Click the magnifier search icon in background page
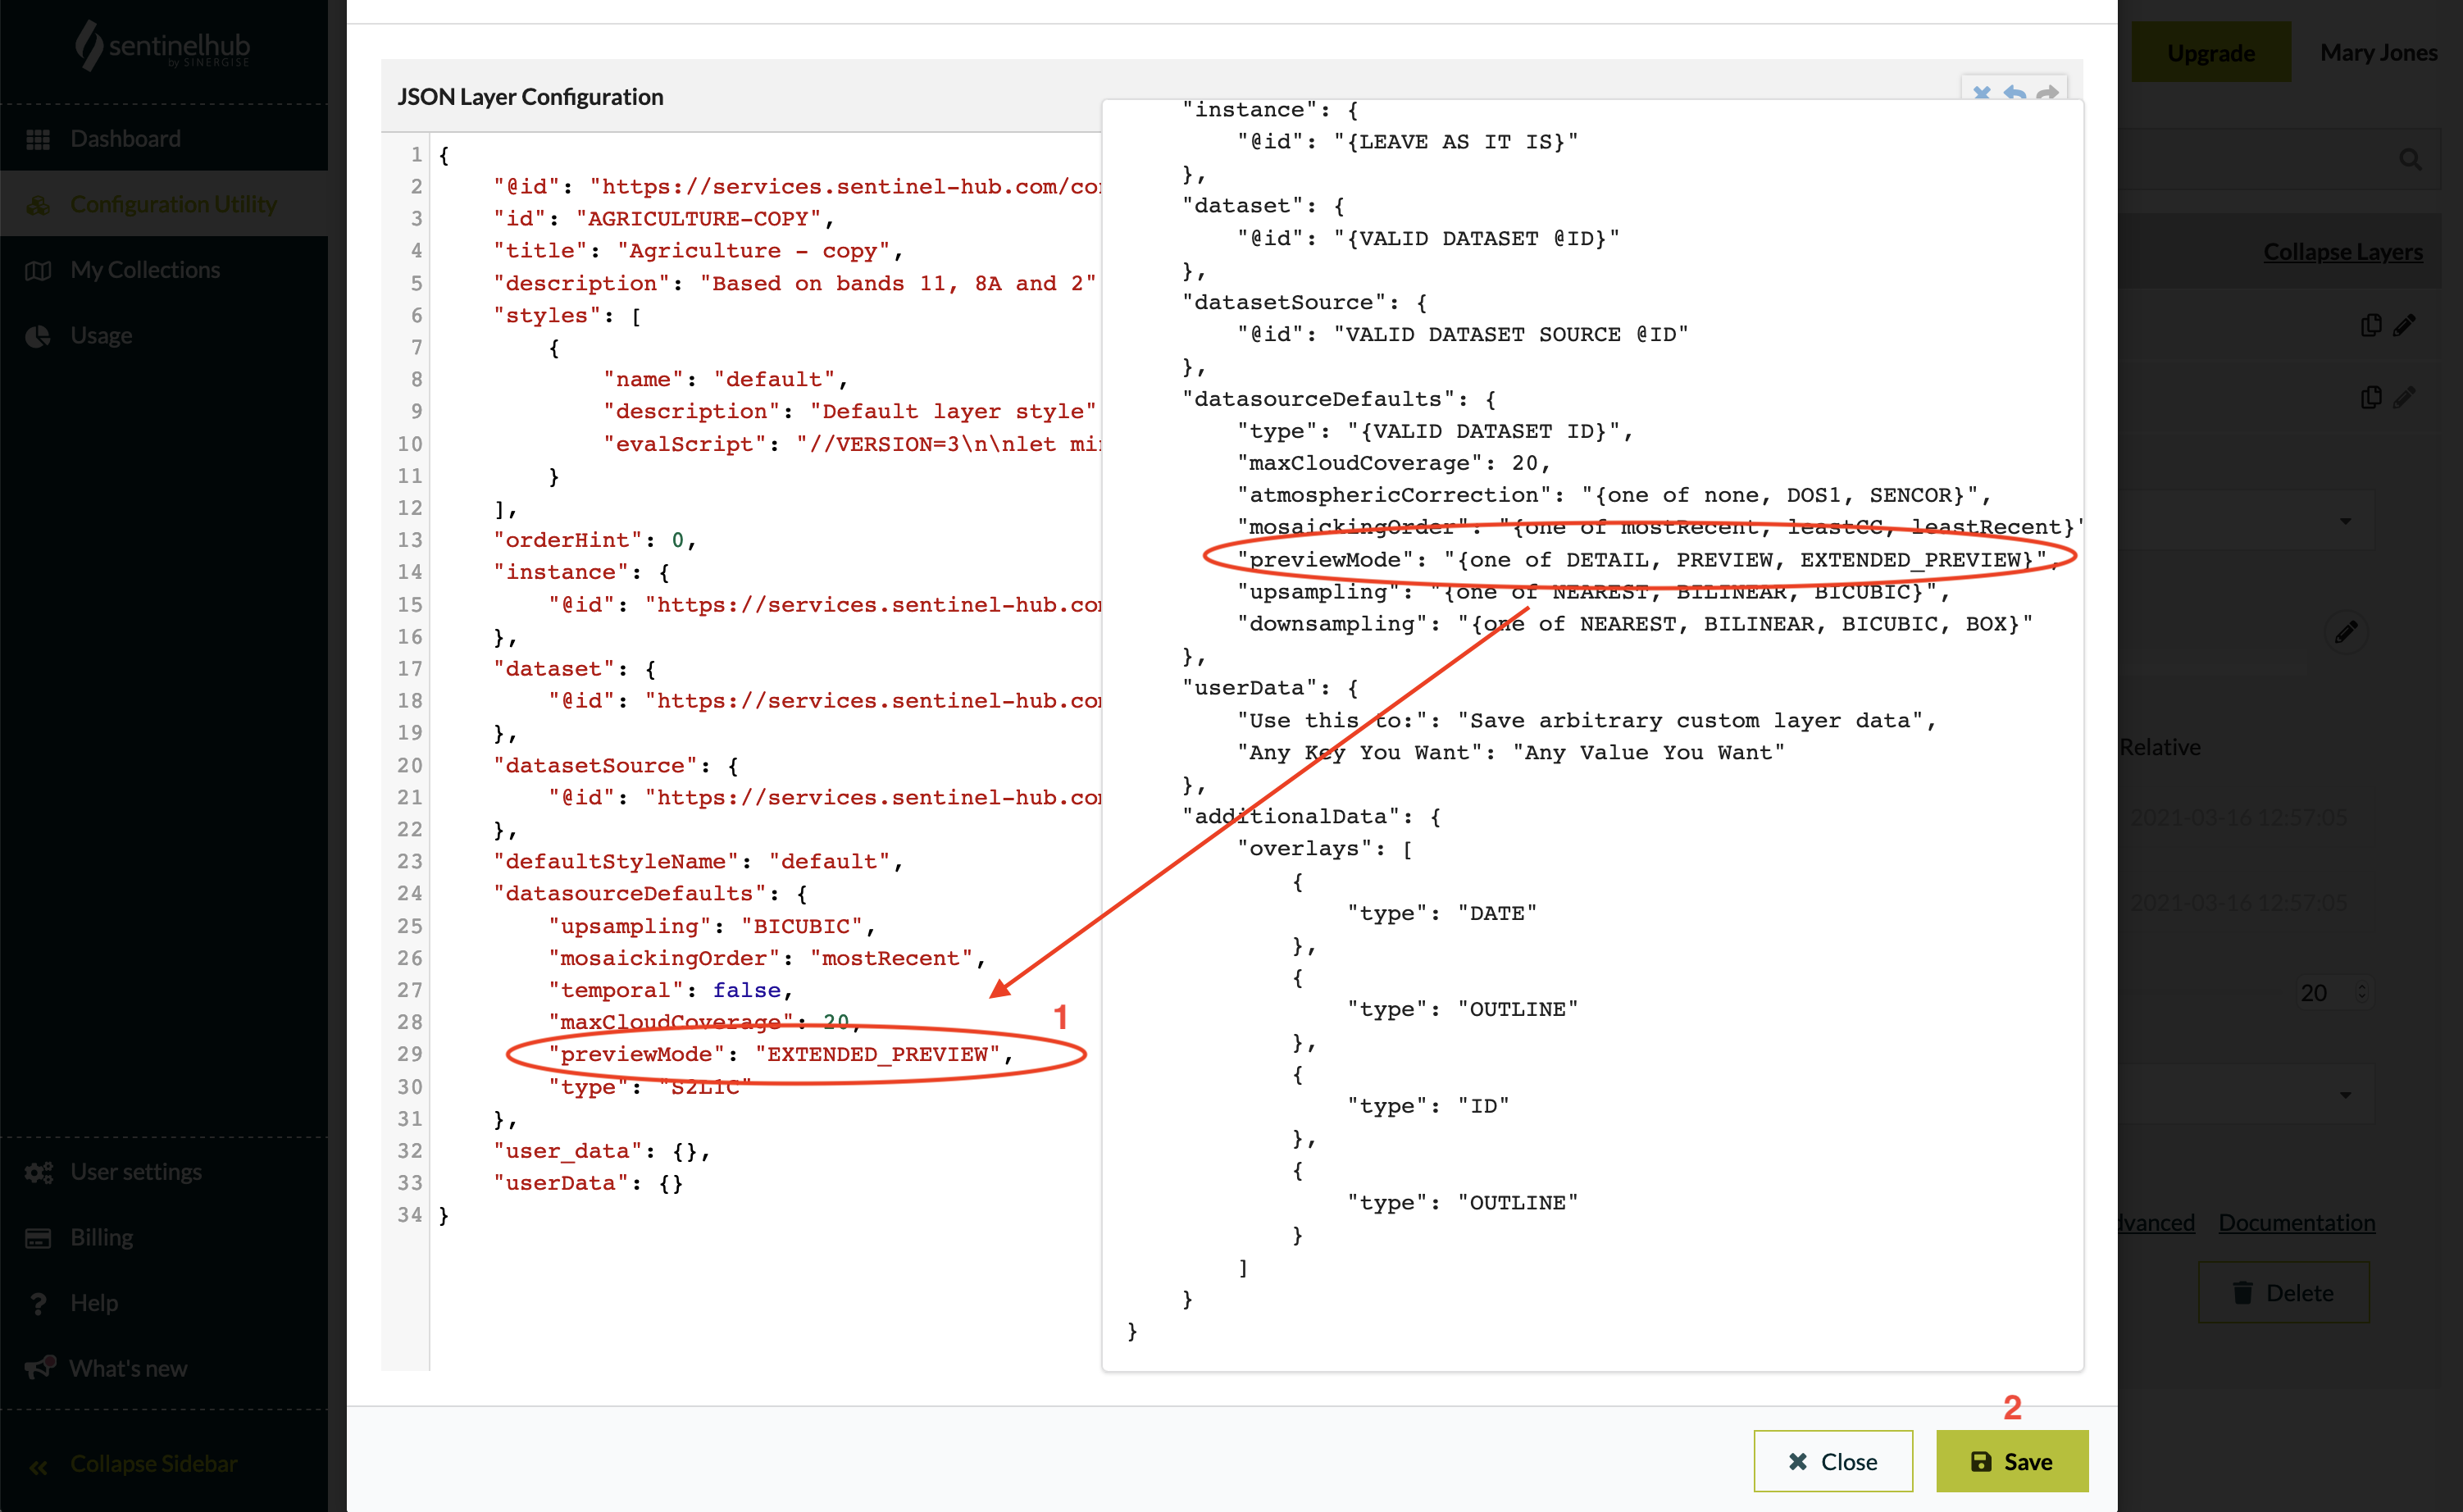This screenshot has width=2463, height=1512. pyautogui.click(x=2410, y=159)
